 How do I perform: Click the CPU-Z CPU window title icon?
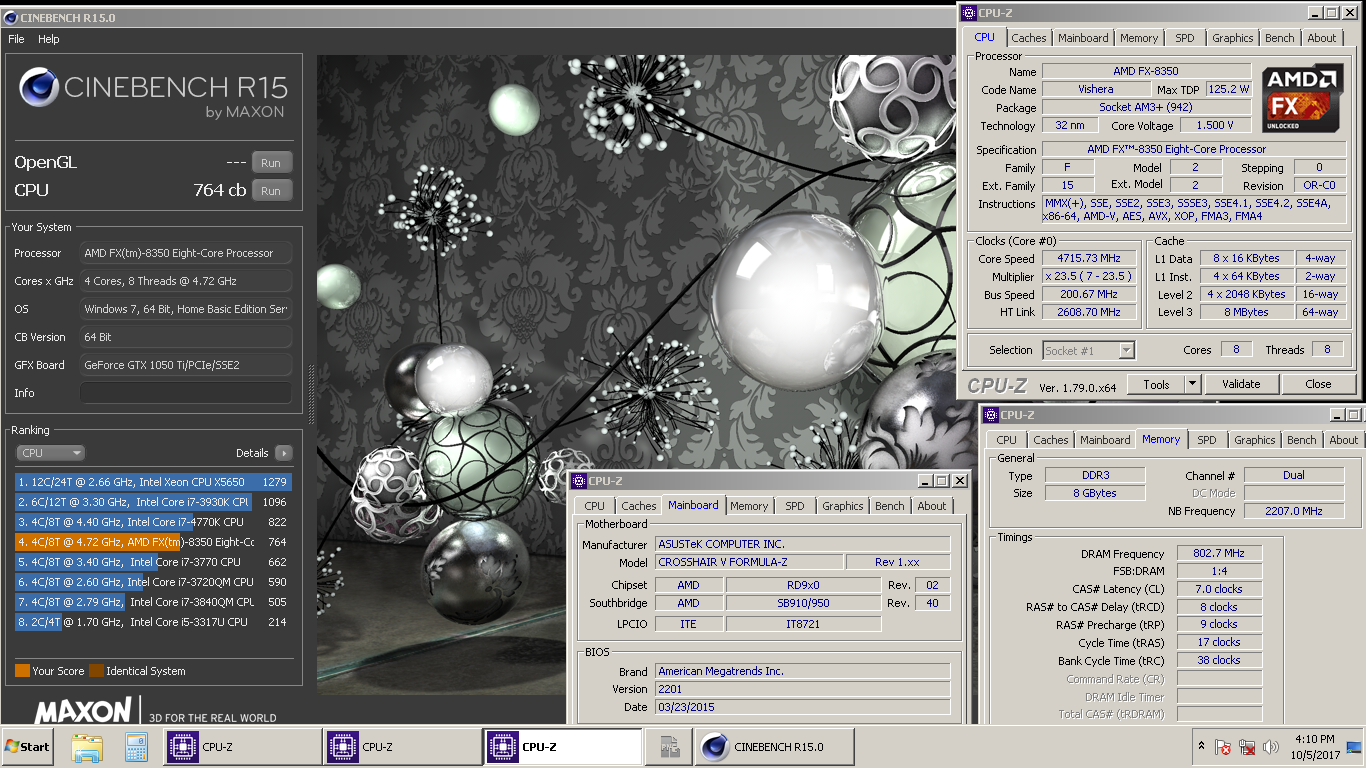pyautogui.click(x=968, y=13)
